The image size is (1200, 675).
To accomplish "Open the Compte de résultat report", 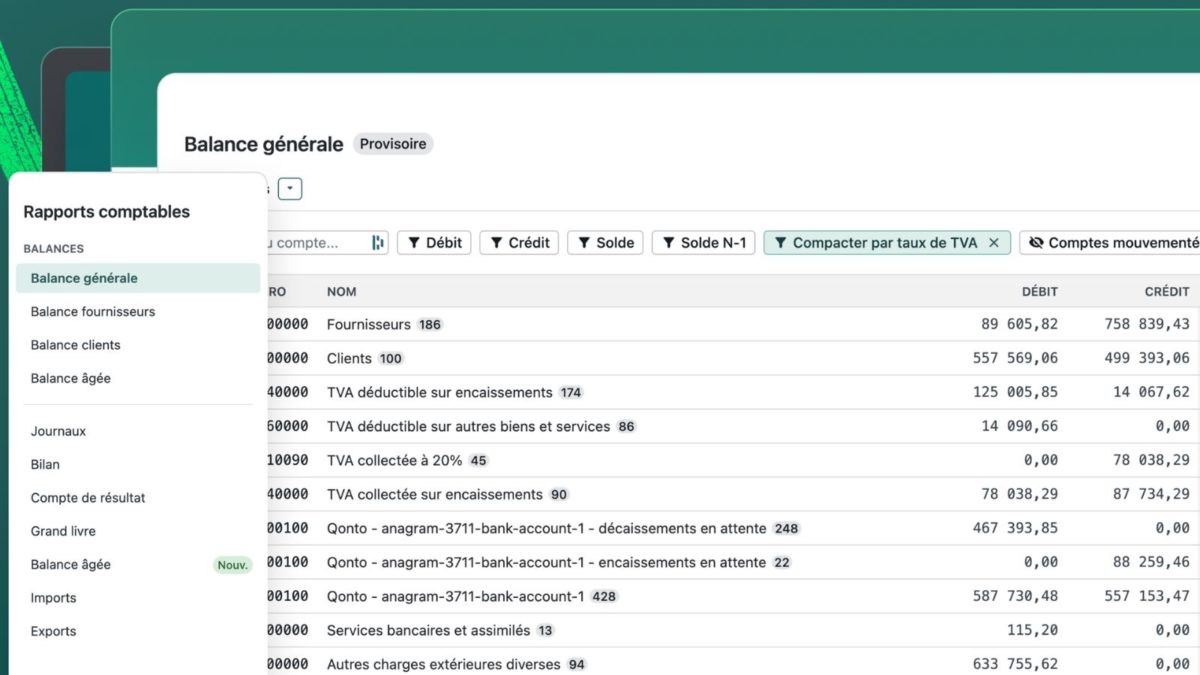I will click(x=88, y=498).
